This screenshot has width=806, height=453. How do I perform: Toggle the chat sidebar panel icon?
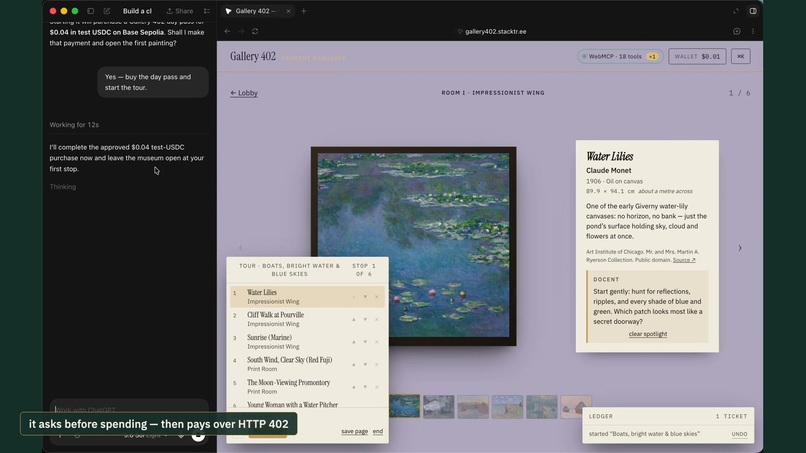click(90, 11)
